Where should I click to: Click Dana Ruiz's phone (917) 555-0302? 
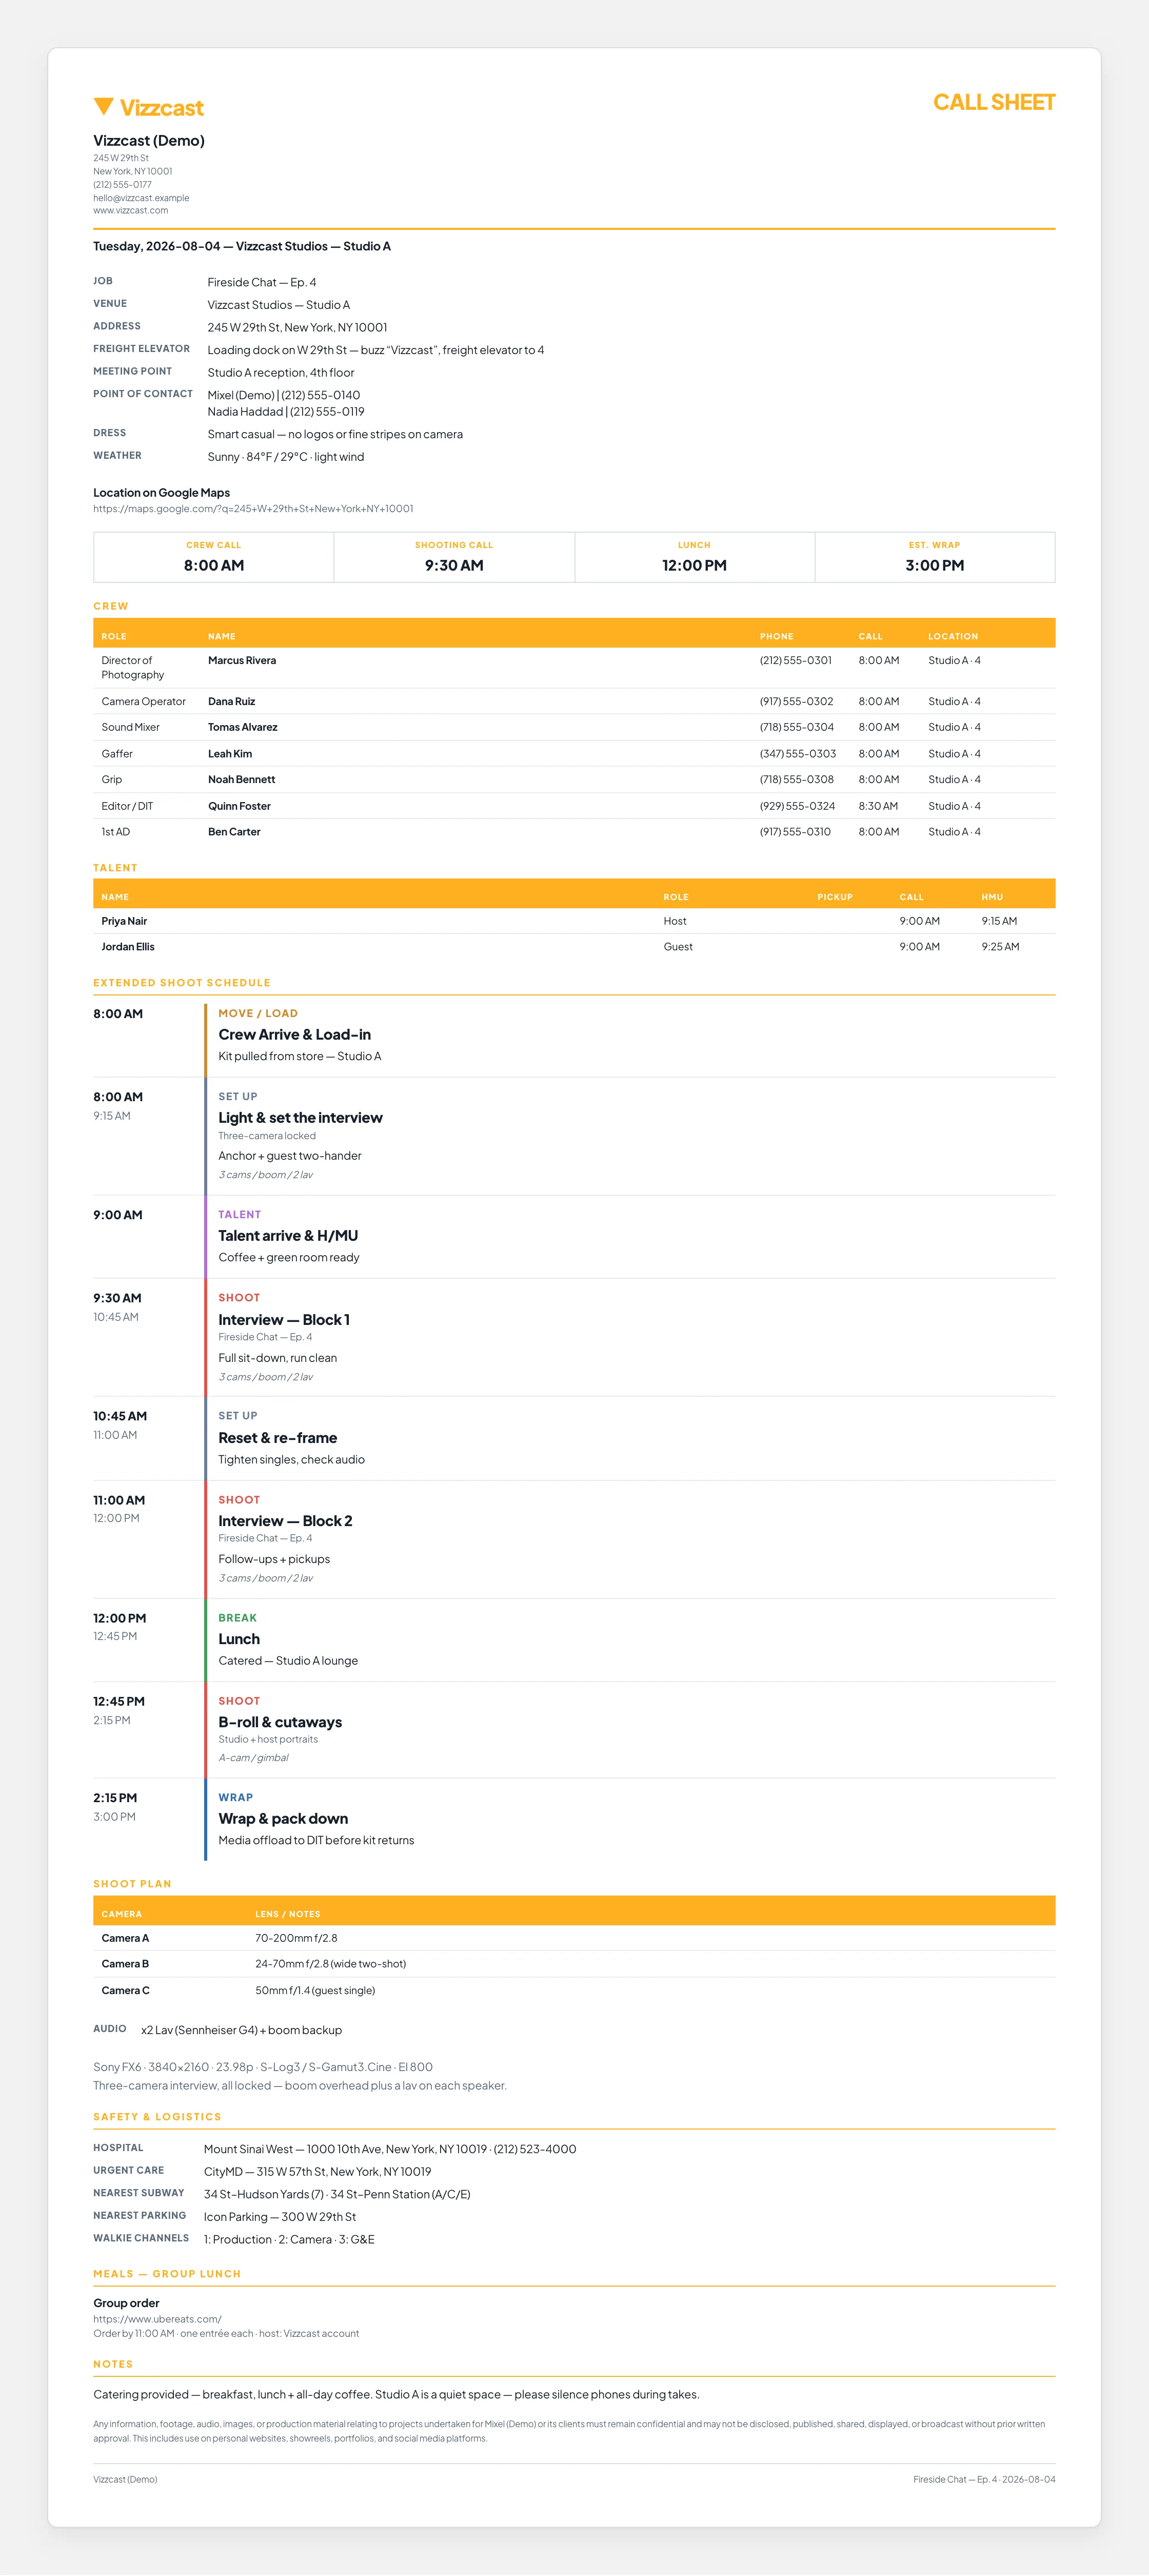click(797, 702)
